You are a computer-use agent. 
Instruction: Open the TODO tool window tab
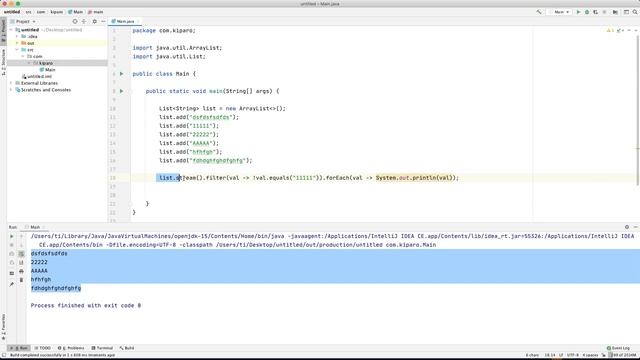[42, 348]
